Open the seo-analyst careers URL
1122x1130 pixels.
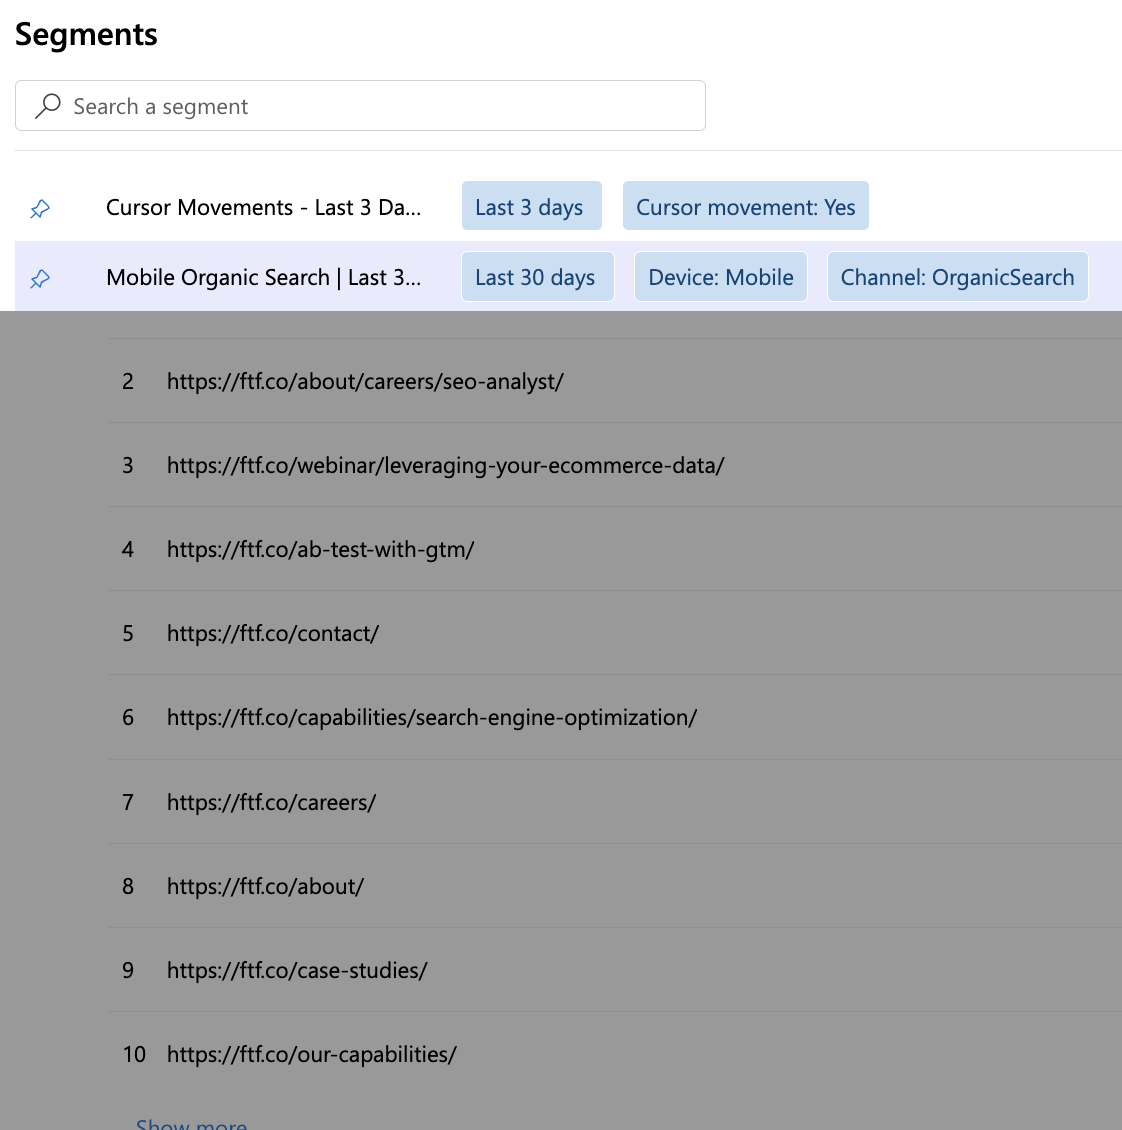click(365, 381)
